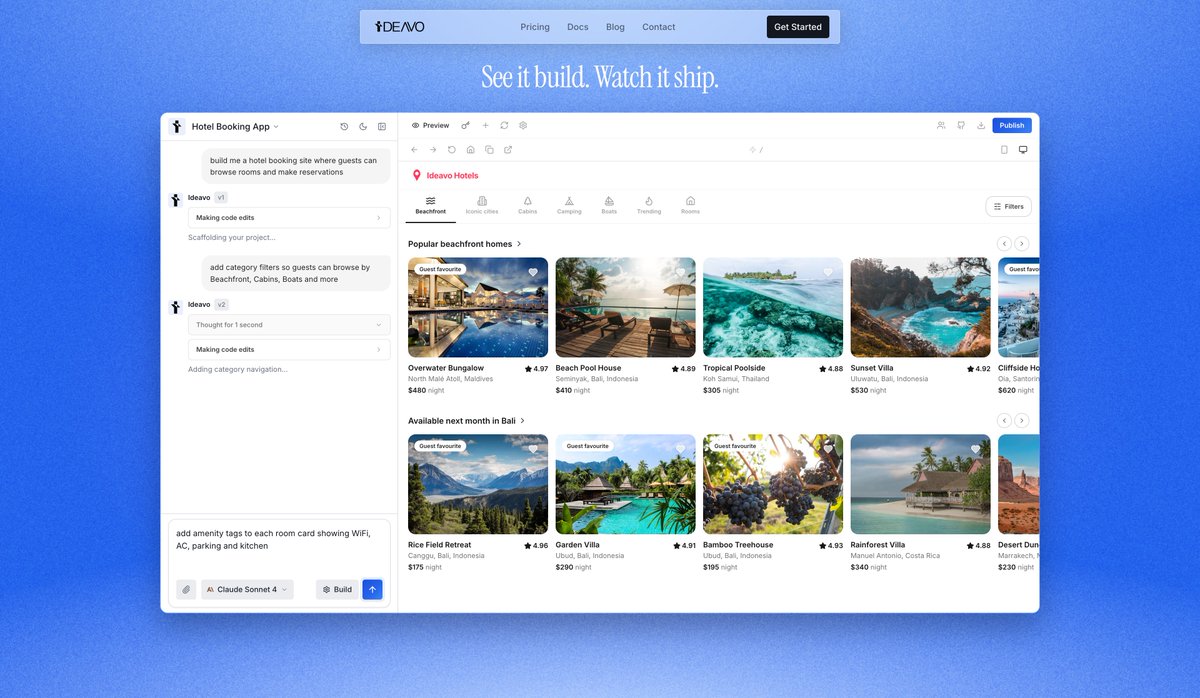Open Bamboo Treehouse listing photo
Image resolution: width=1200 pixels, height=698 pixels.
(773, 484)
